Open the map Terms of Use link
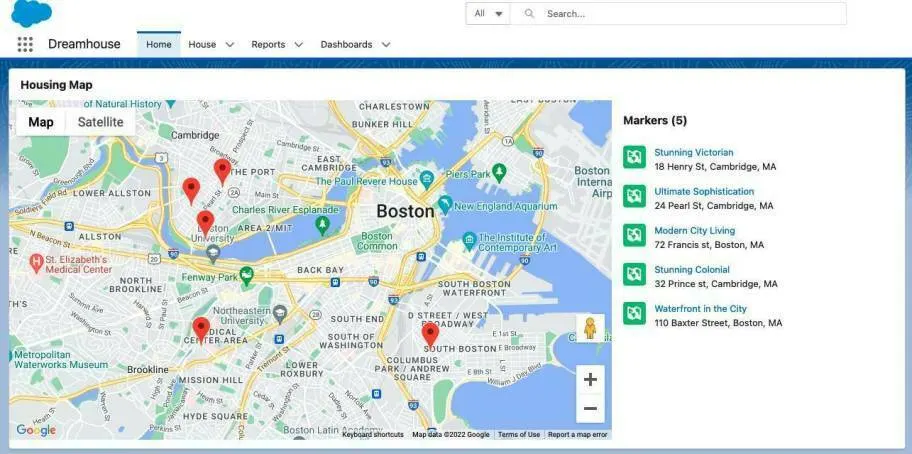This screenshot has height=454, width=912. click(x=519, y=434)
